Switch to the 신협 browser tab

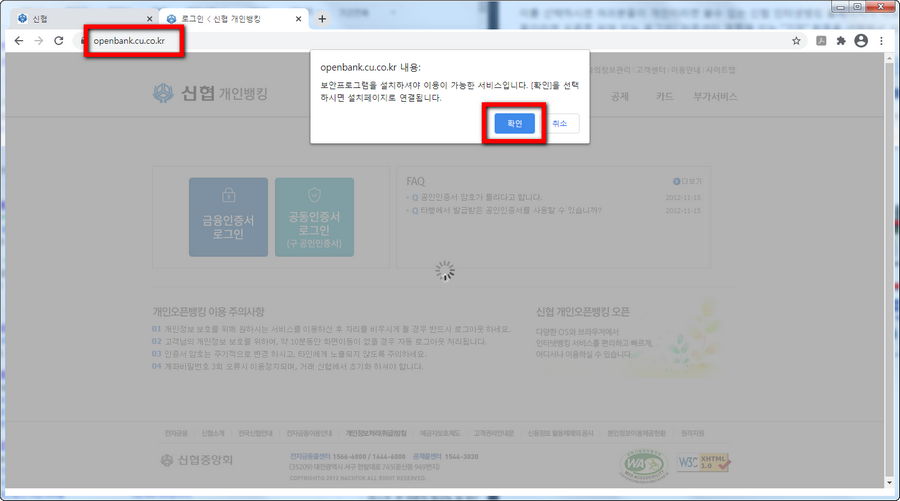pyautogui.click(x=84, y=19)
